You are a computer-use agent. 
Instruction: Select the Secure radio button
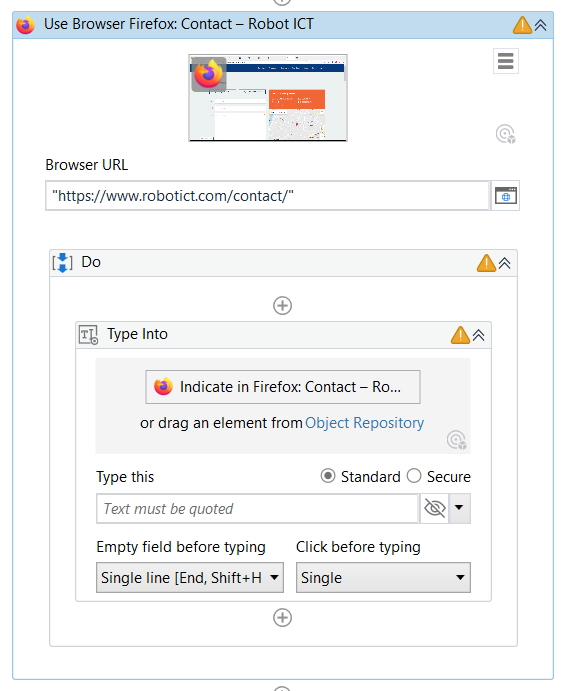(414, 476)
